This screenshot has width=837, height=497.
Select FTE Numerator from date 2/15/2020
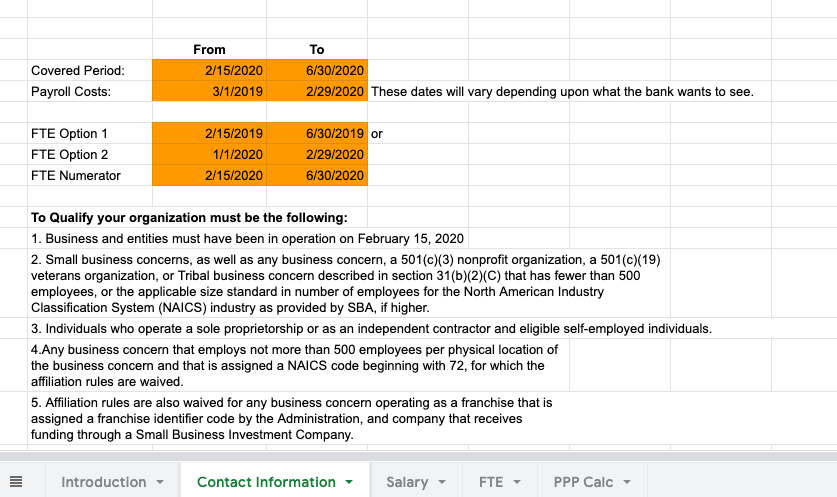tap(209, 175)
